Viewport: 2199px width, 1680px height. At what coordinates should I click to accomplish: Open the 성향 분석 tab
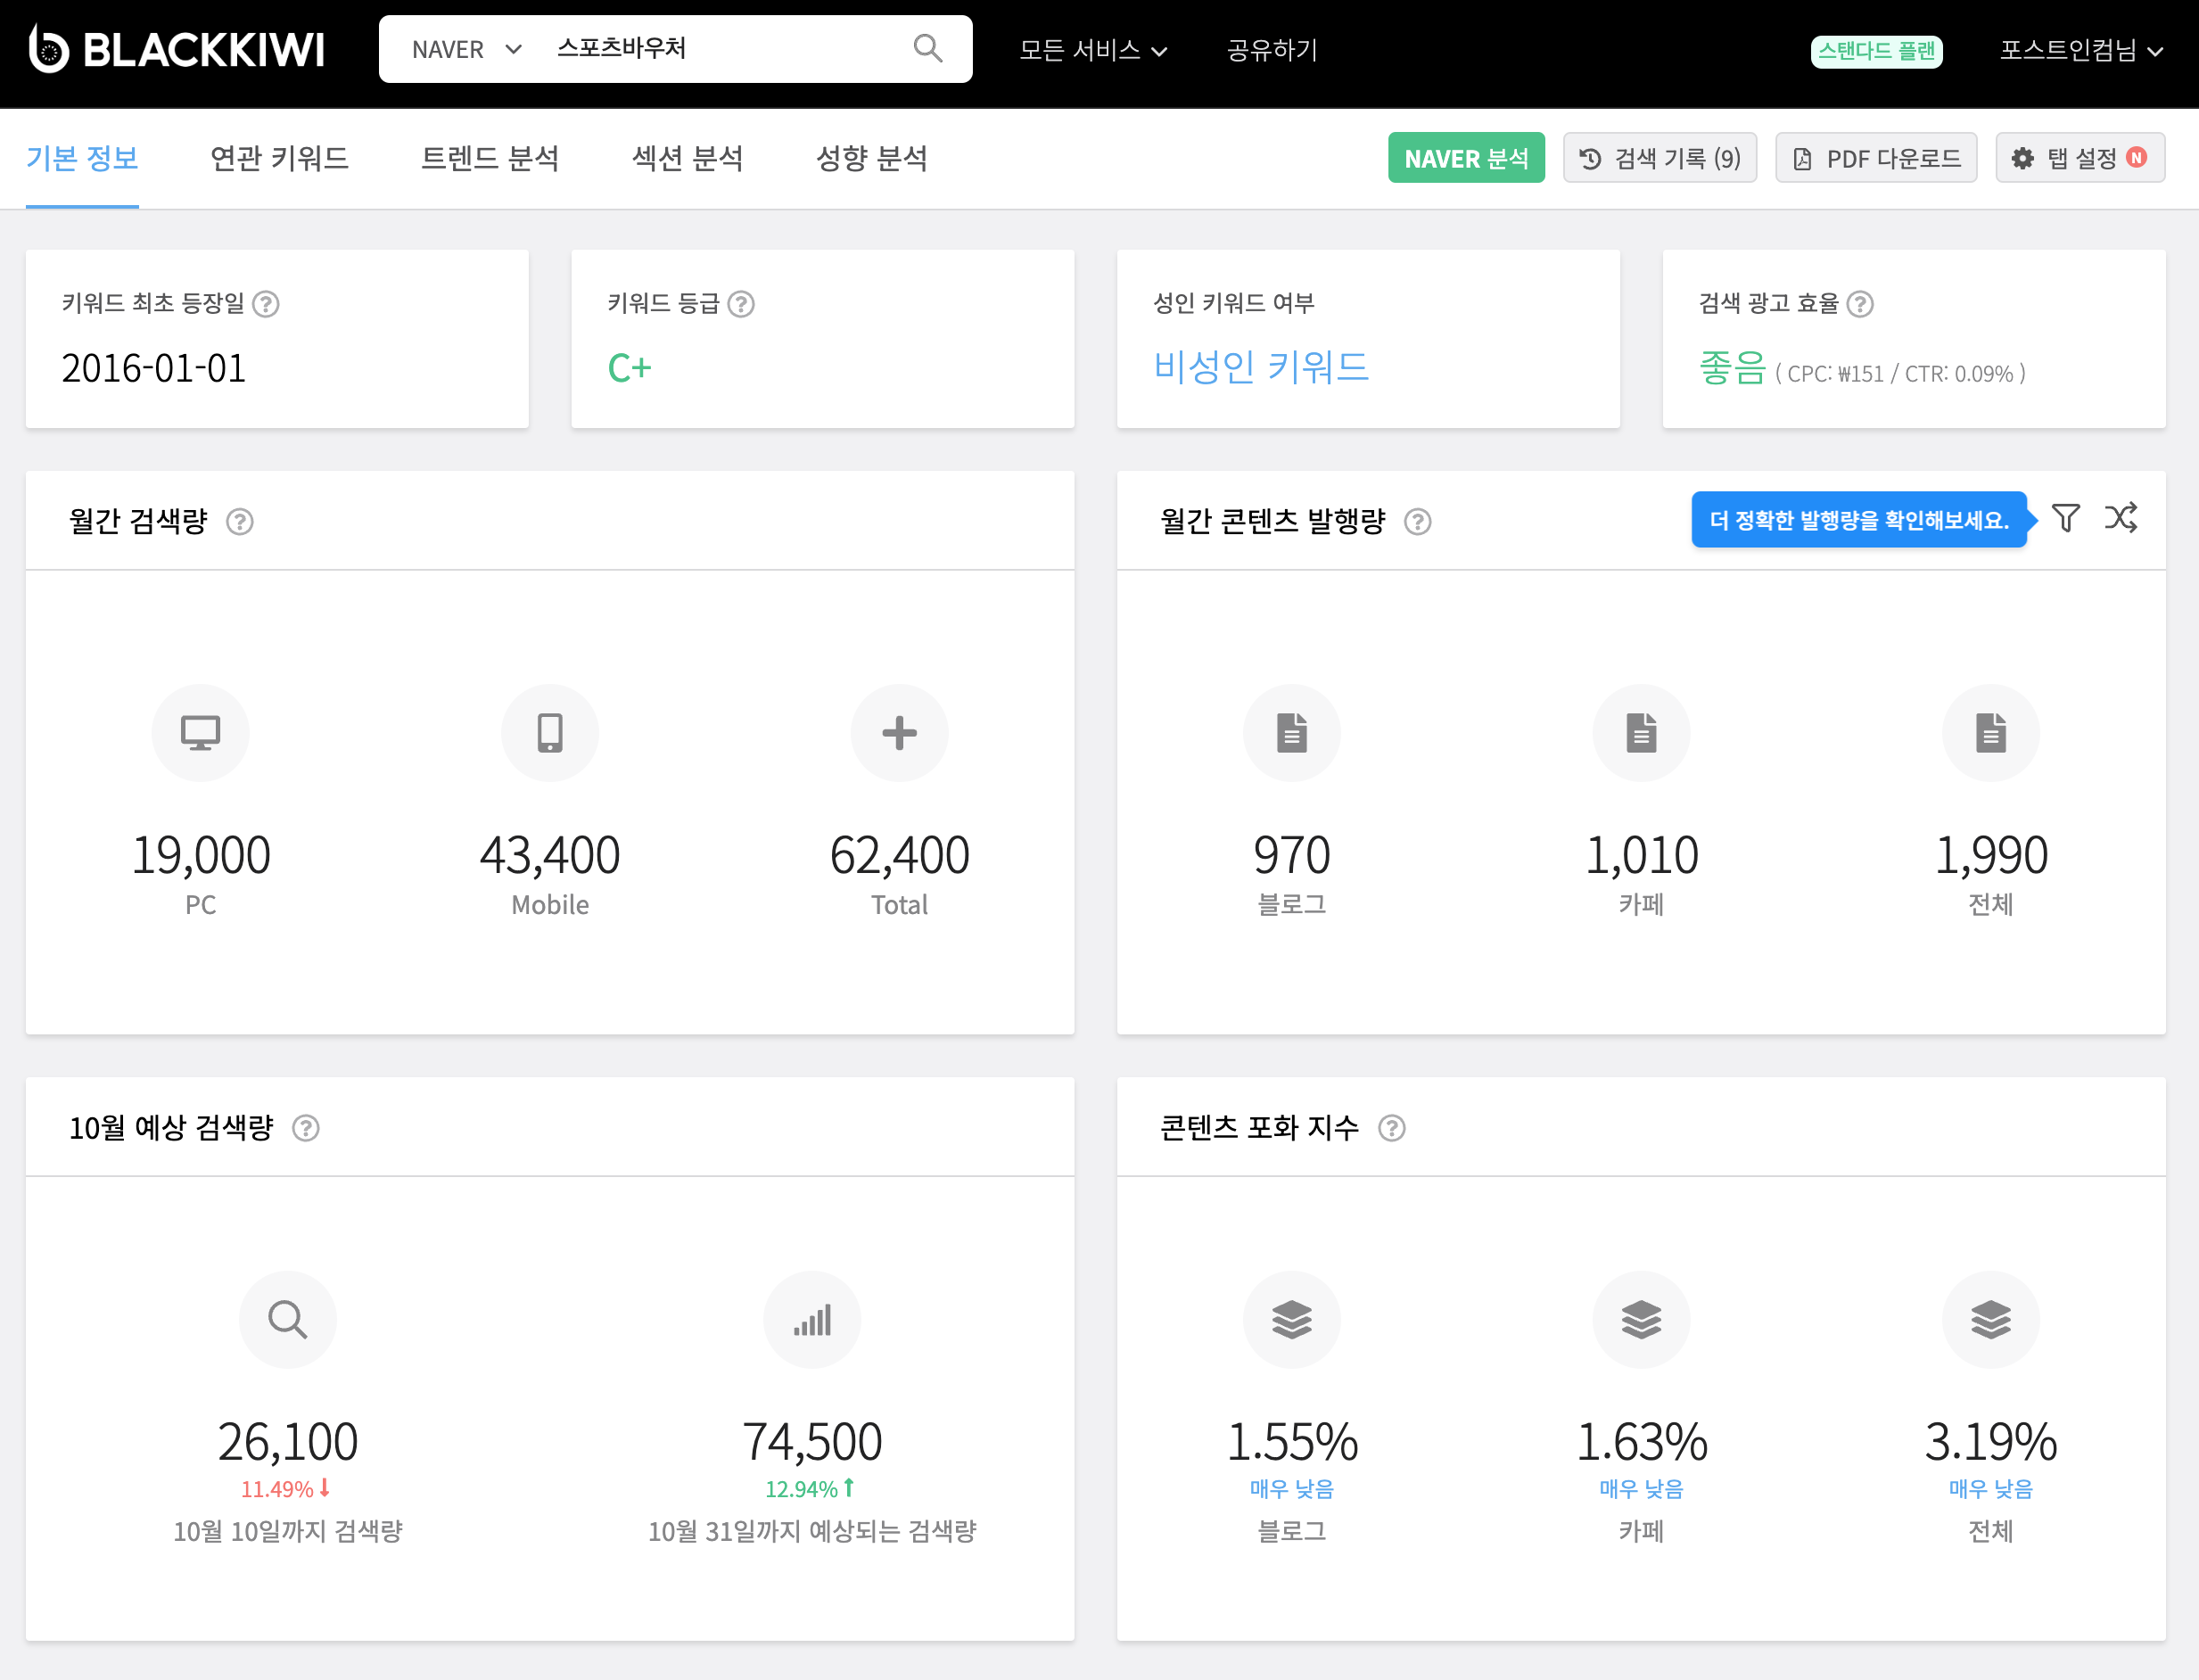pos(872,158)
